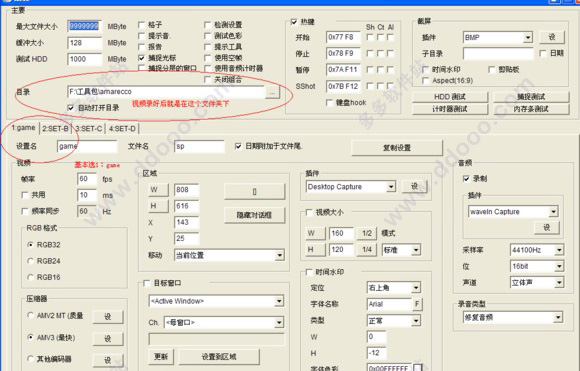Select the RGB24 radio button
Image resolution: width=580 pixels, height=371 pixels.
31,261
